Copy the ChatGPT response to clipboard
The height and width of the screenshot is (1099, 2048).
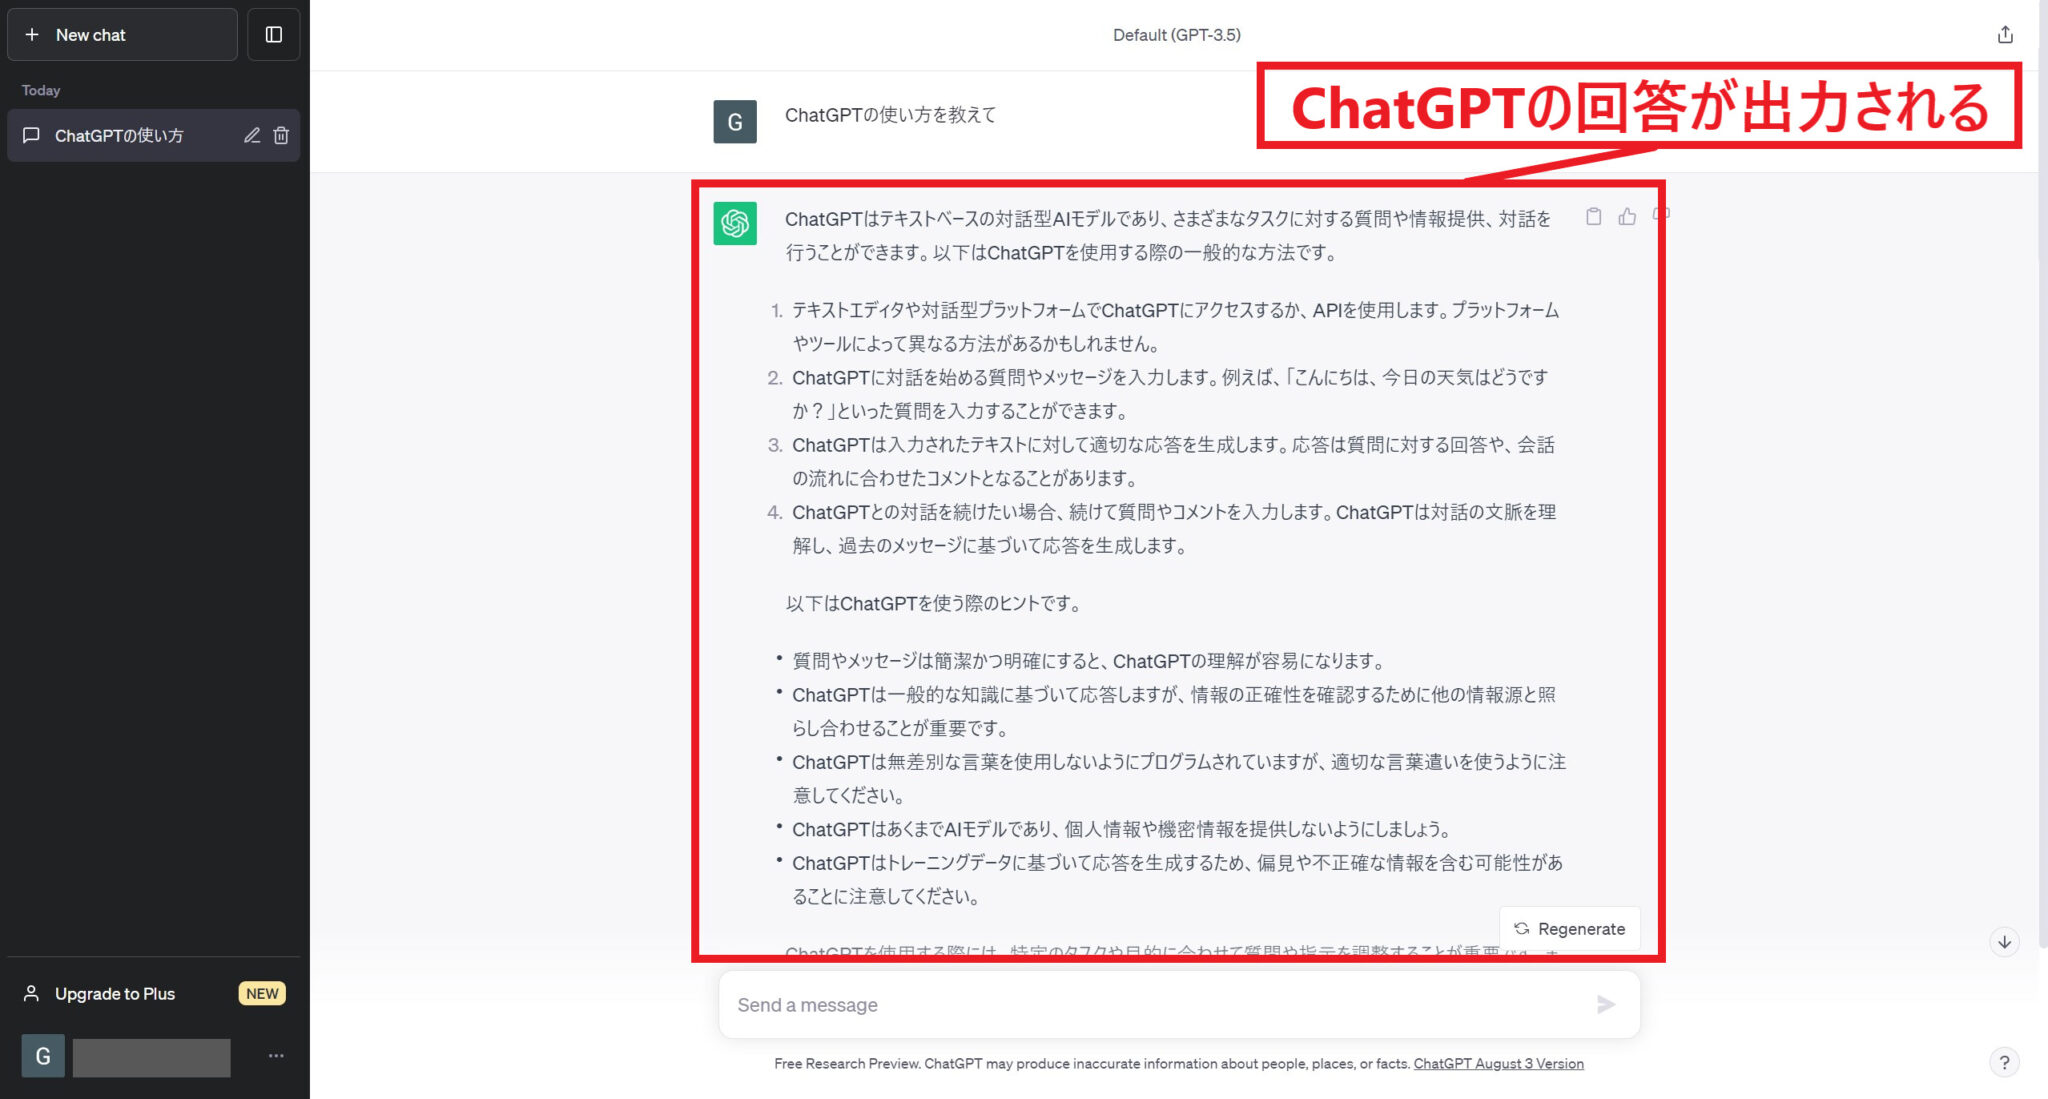tap(1594, 216)
